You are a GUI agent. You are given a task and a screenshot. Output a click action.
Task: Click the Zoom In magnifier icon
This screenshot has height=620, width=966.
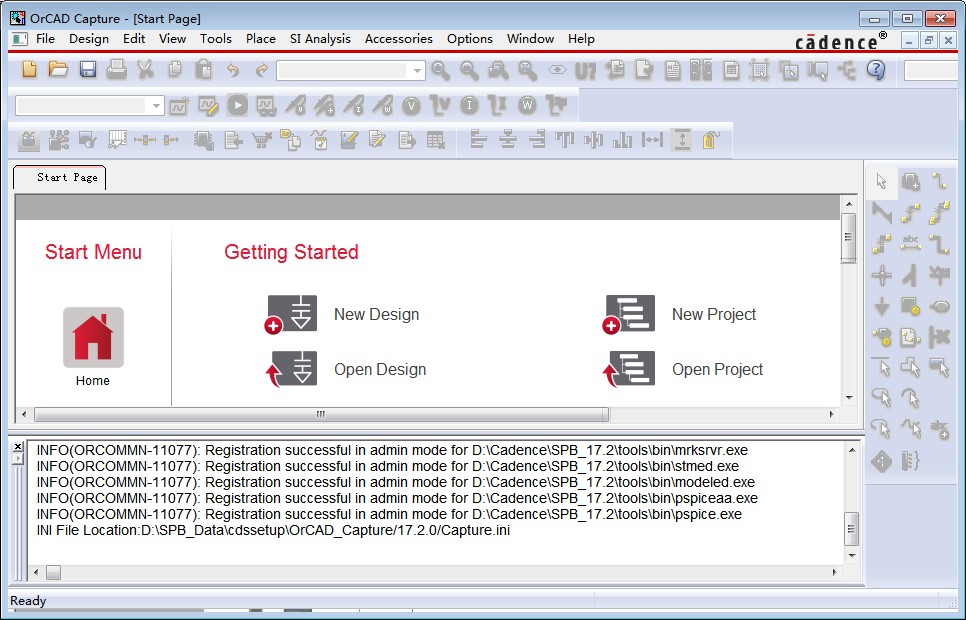440,70
